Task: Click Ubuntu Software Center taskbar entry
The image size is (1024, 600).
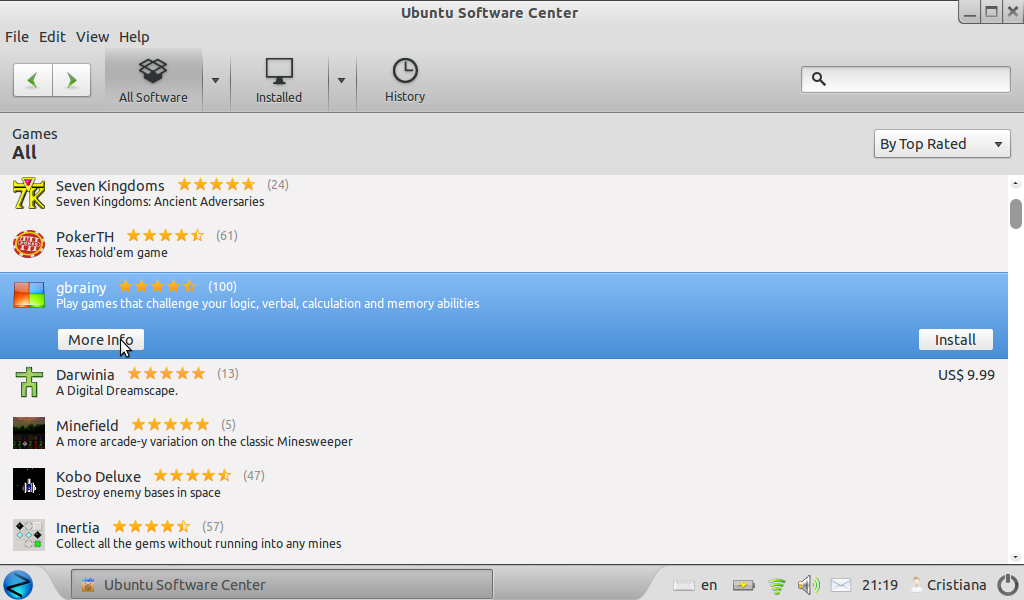Action: coord(281,584)
